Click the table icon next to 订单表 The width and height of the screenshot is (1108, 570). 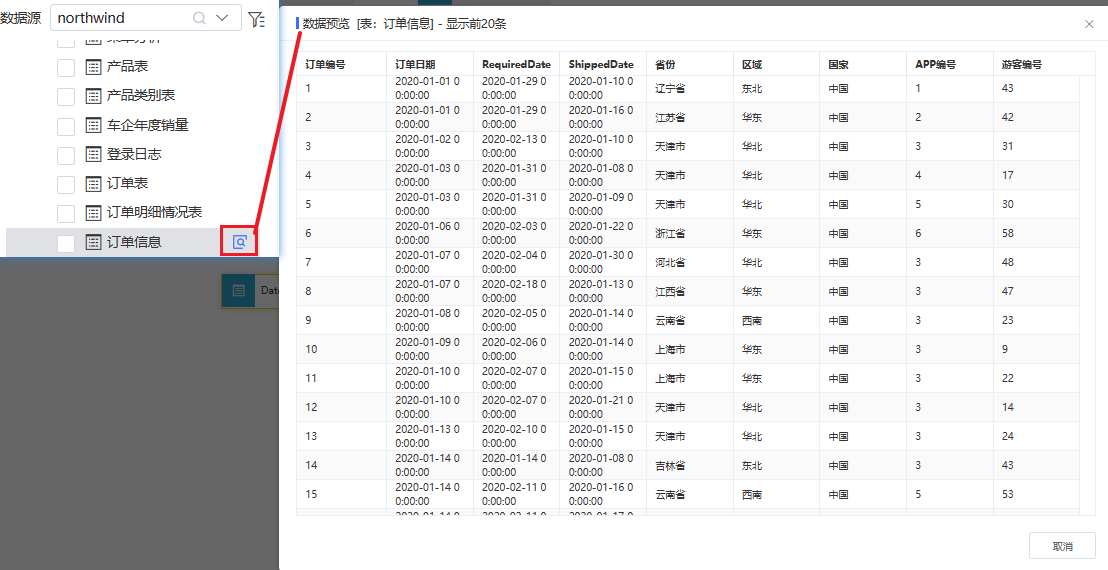(93, 184)
